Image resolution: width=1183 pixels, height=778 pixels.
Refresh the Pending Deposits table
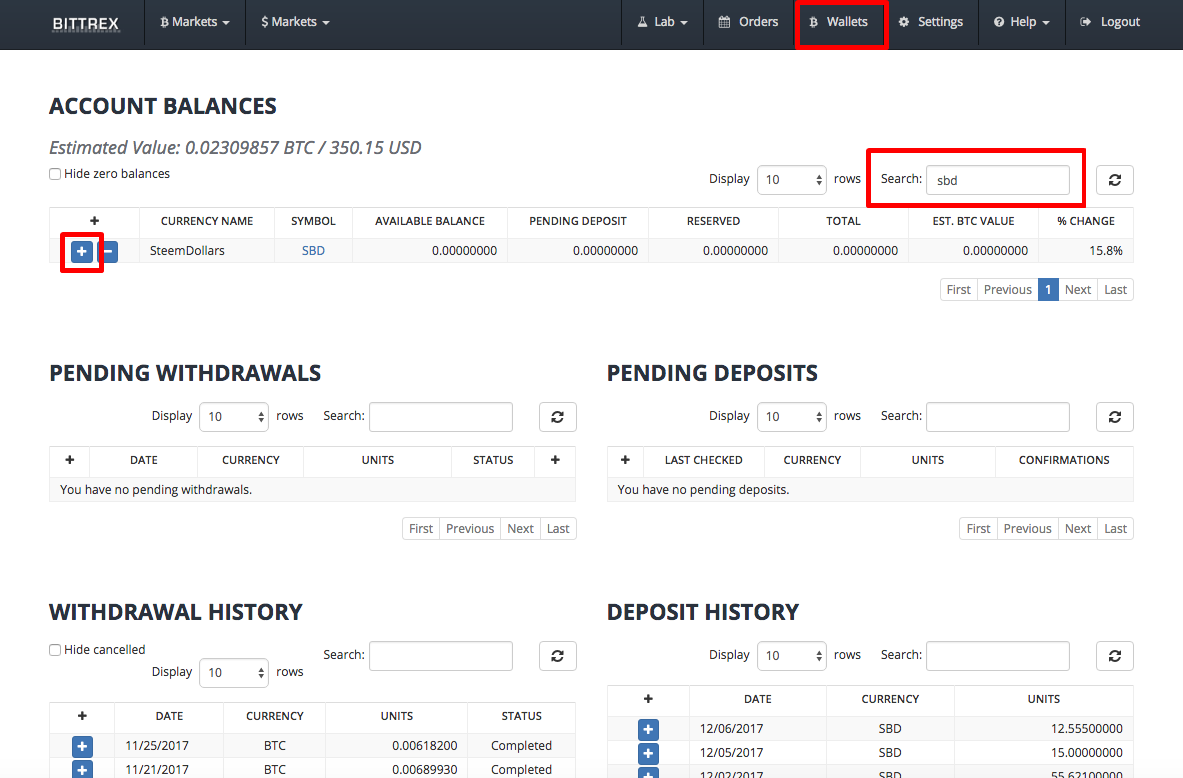tap(1114, 417)
